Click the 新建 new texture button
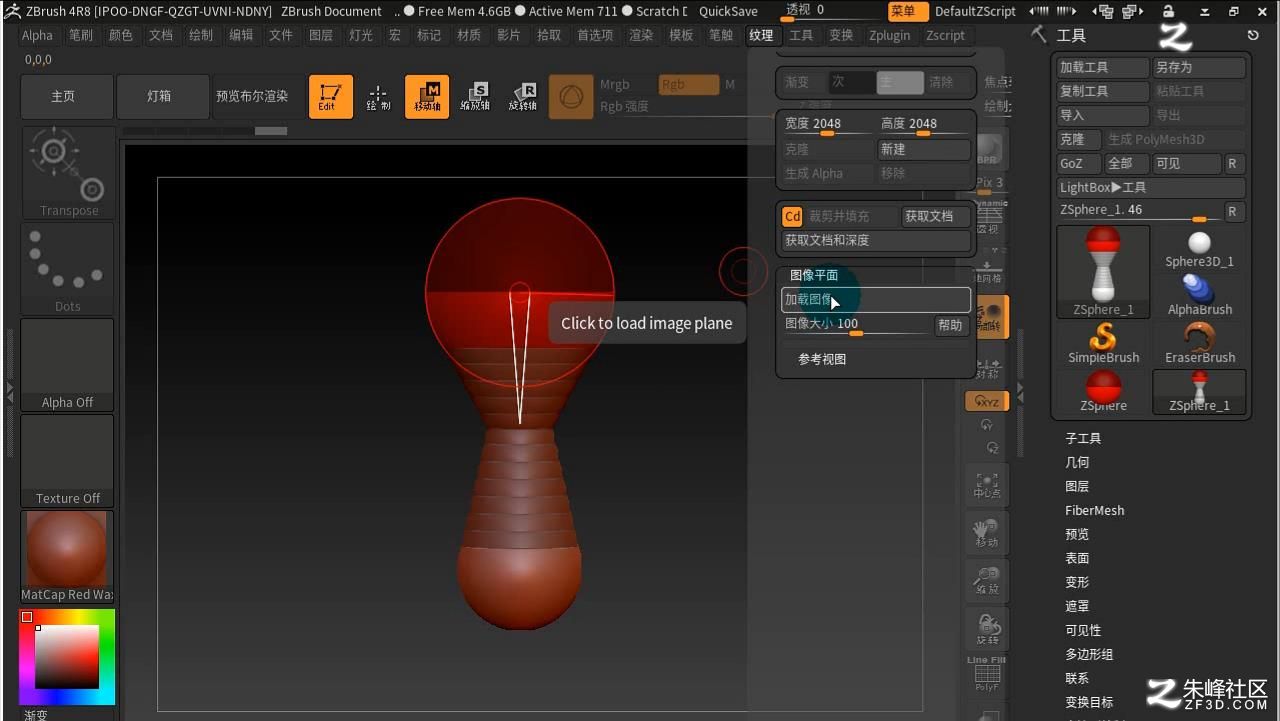1280x721 pixels. [924, 149]
